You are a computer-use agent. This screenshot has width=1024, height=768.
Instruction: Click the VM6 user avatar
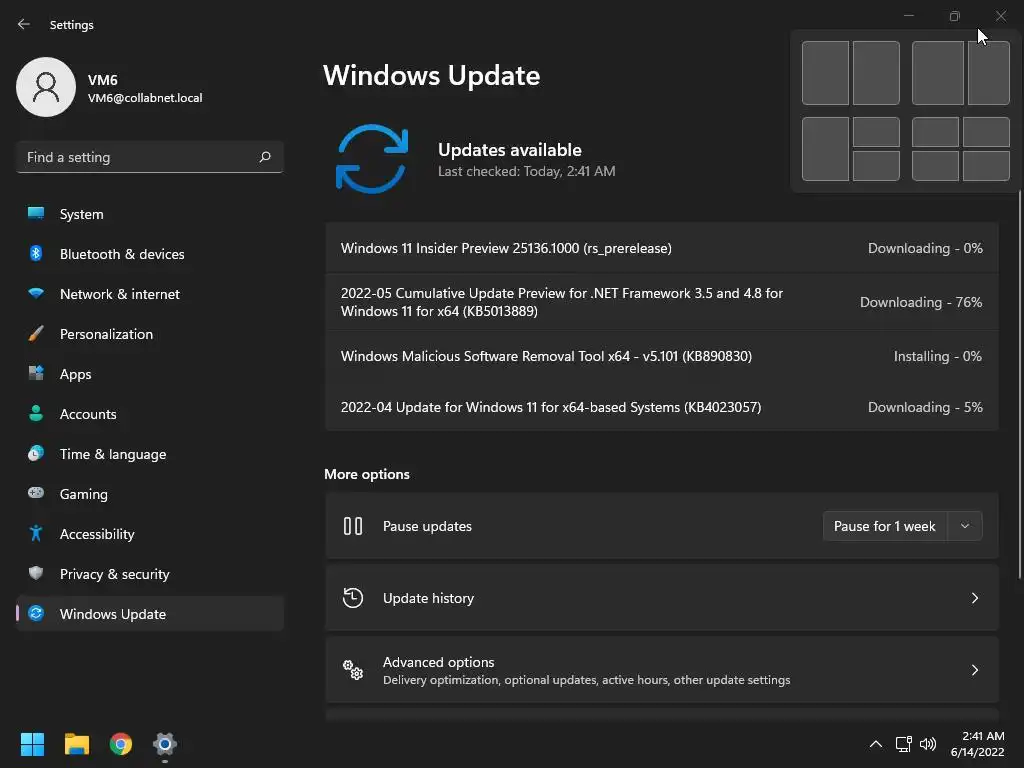point(46,87)
